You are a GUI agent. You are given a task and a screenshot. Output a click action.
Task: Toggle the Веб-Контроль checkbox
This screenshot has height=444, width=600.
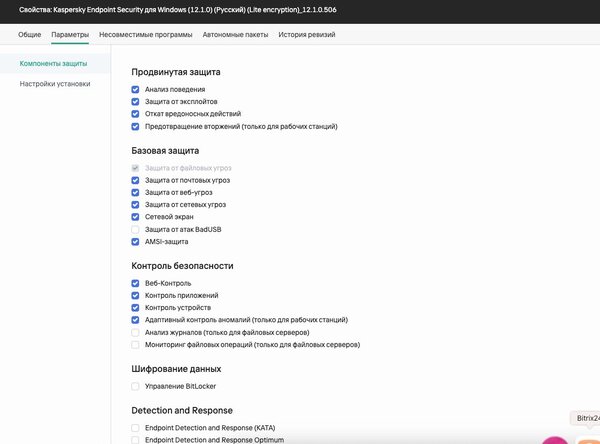click(135, 283)
